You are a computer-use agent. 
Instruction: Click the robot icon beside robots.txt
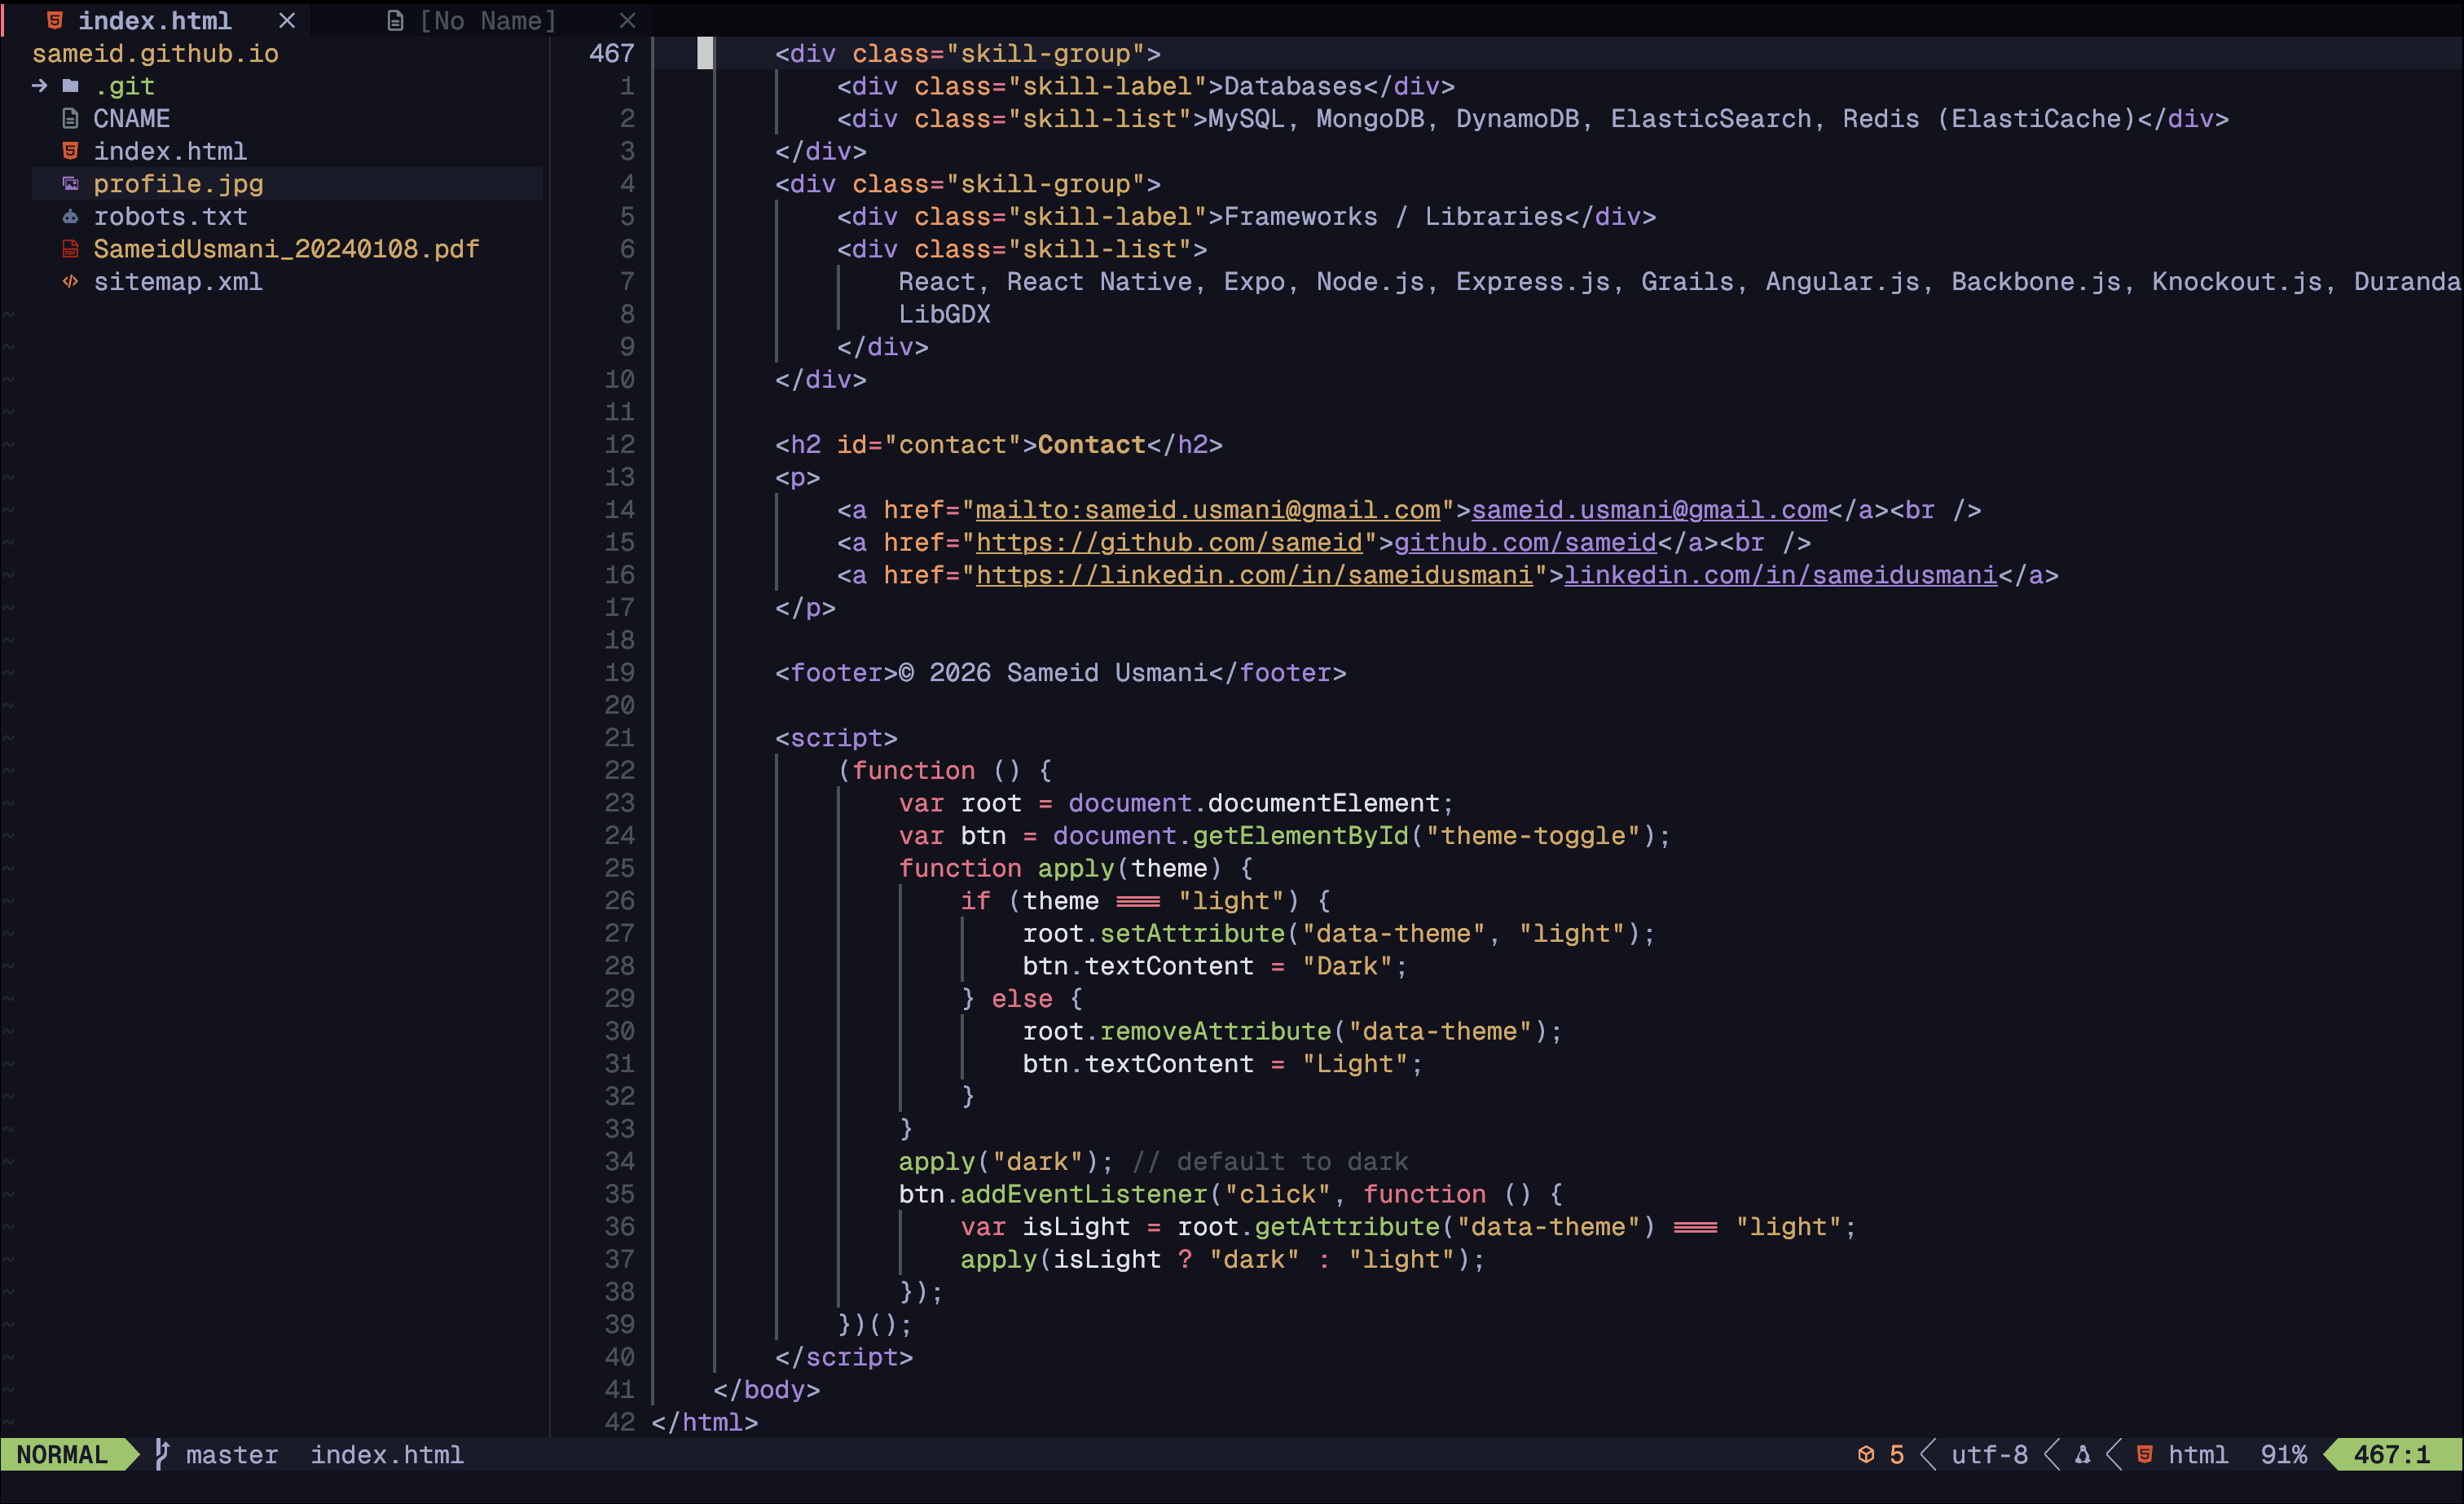(70, 216)
